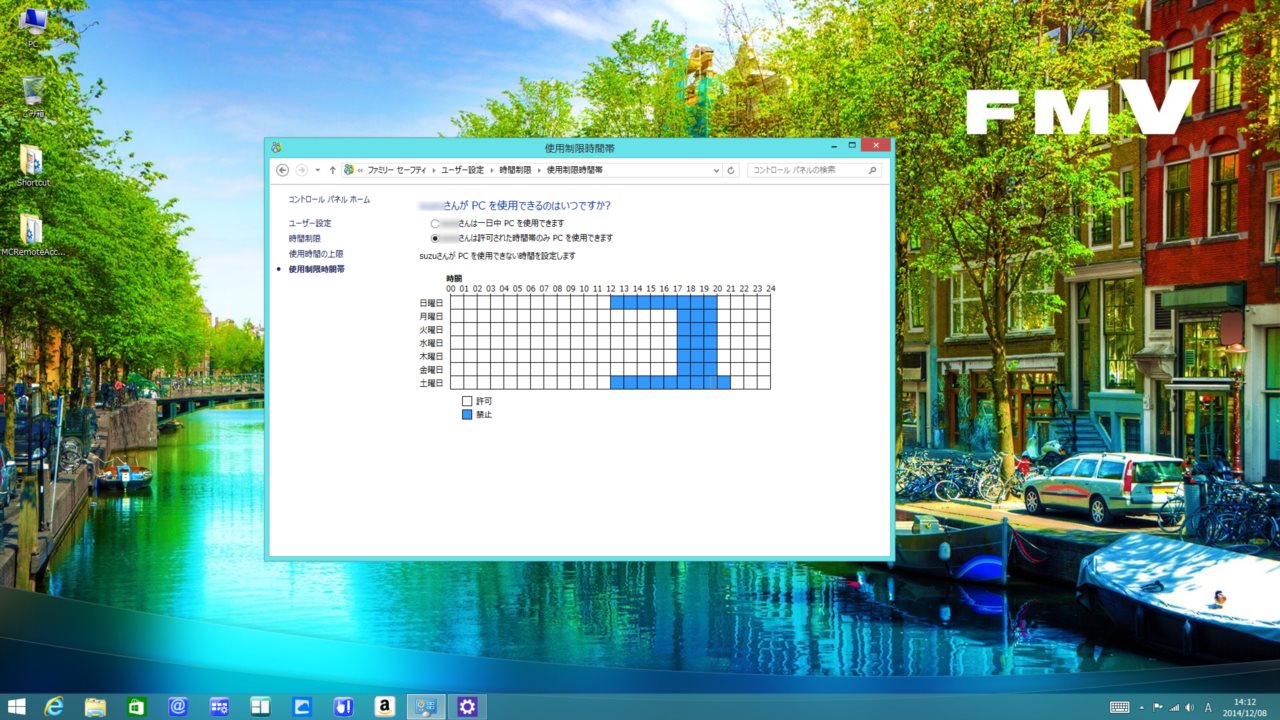Viewport: 1280px width, 720px height.
Task: Open the 使用時間の上限 sidebar link
Action: tap(316, 254)
